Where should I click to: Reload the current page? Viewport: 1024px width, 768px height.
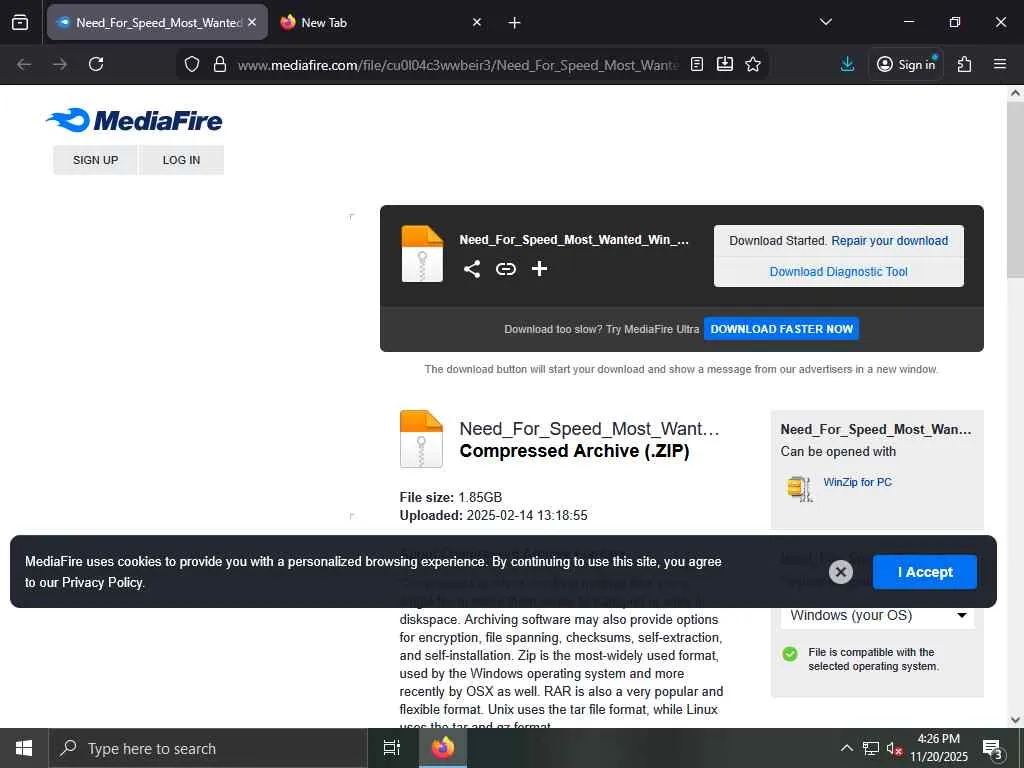pos(96,64)
